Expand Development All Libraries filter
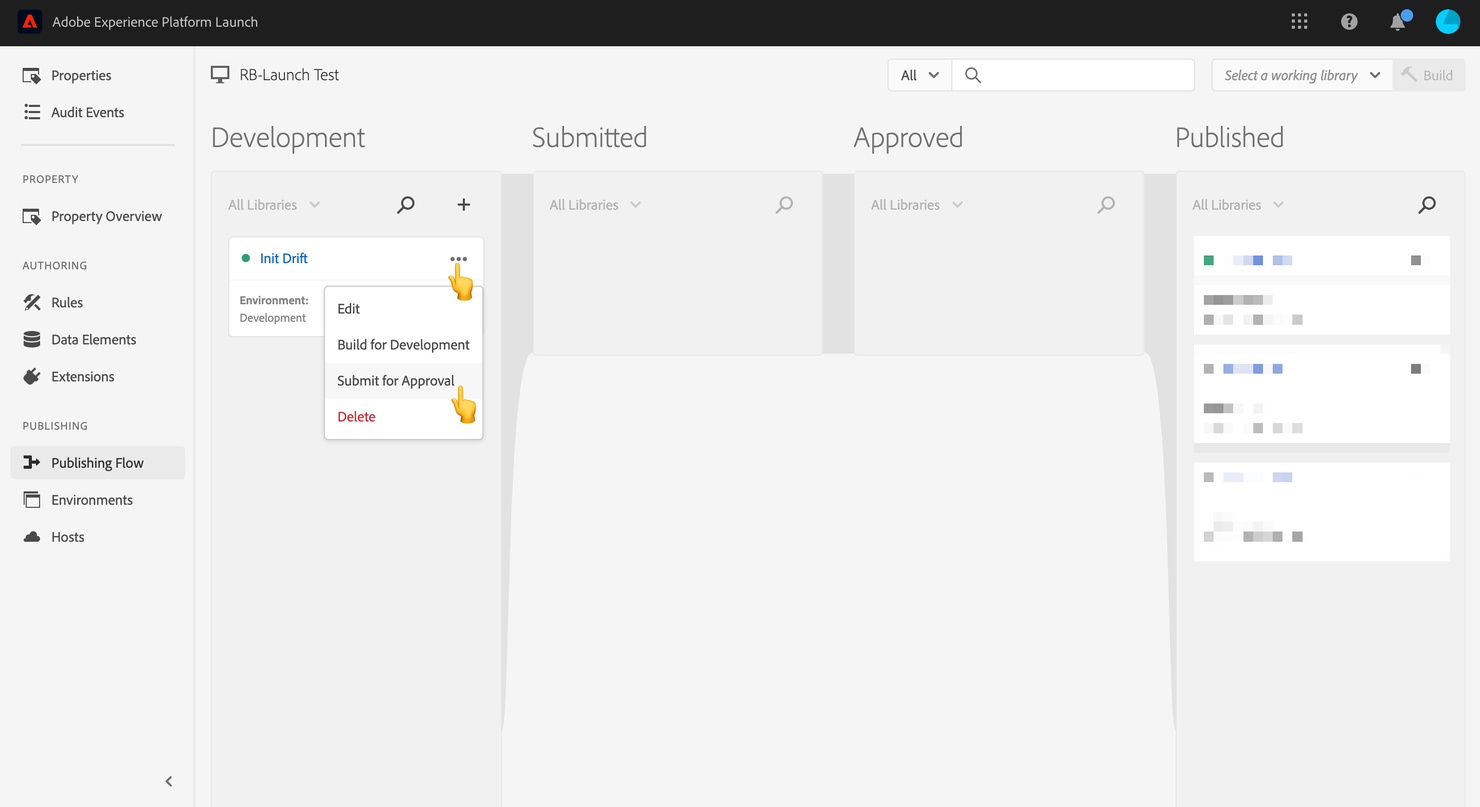The height and width of the screenshot is (807, 1480). point(274,204)
